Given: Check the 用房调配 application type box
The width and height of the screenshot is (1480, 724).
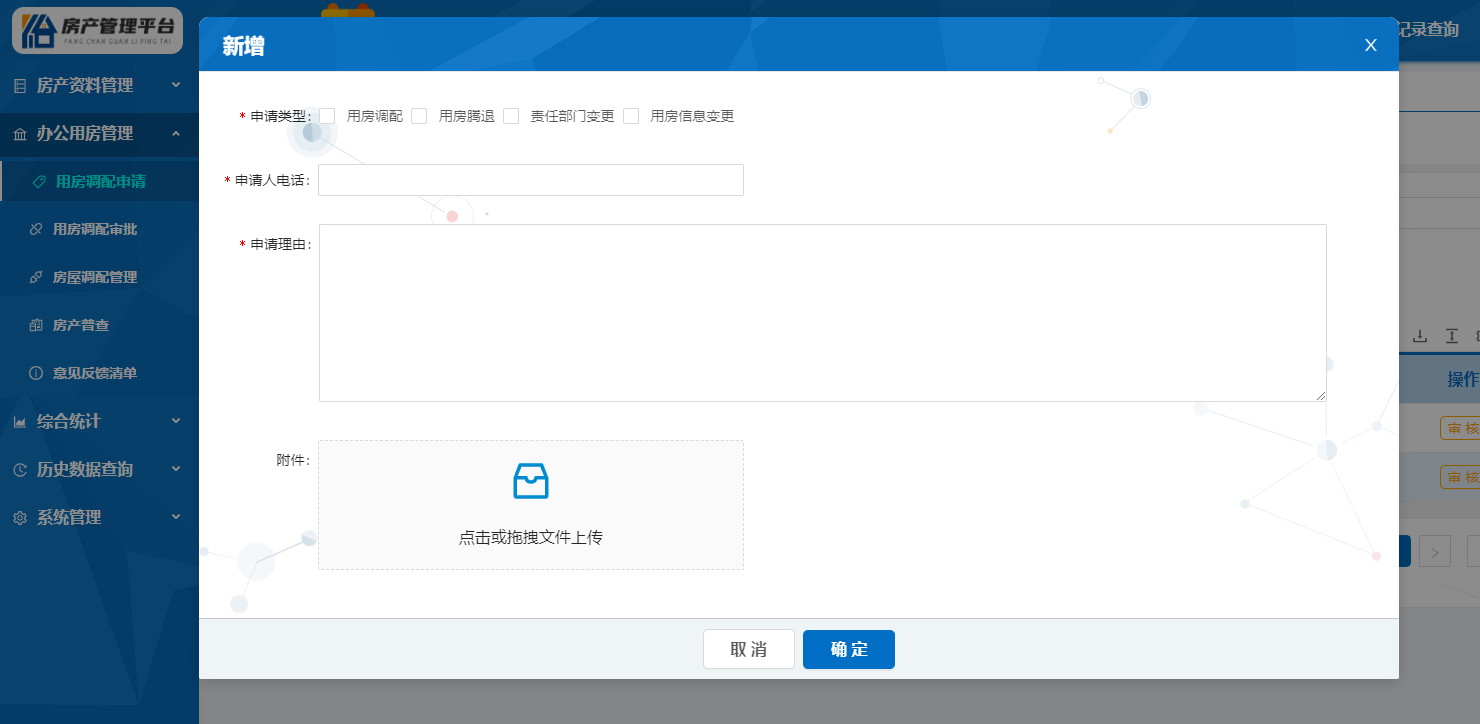Looking at the screenshot, I should (327, 116).
